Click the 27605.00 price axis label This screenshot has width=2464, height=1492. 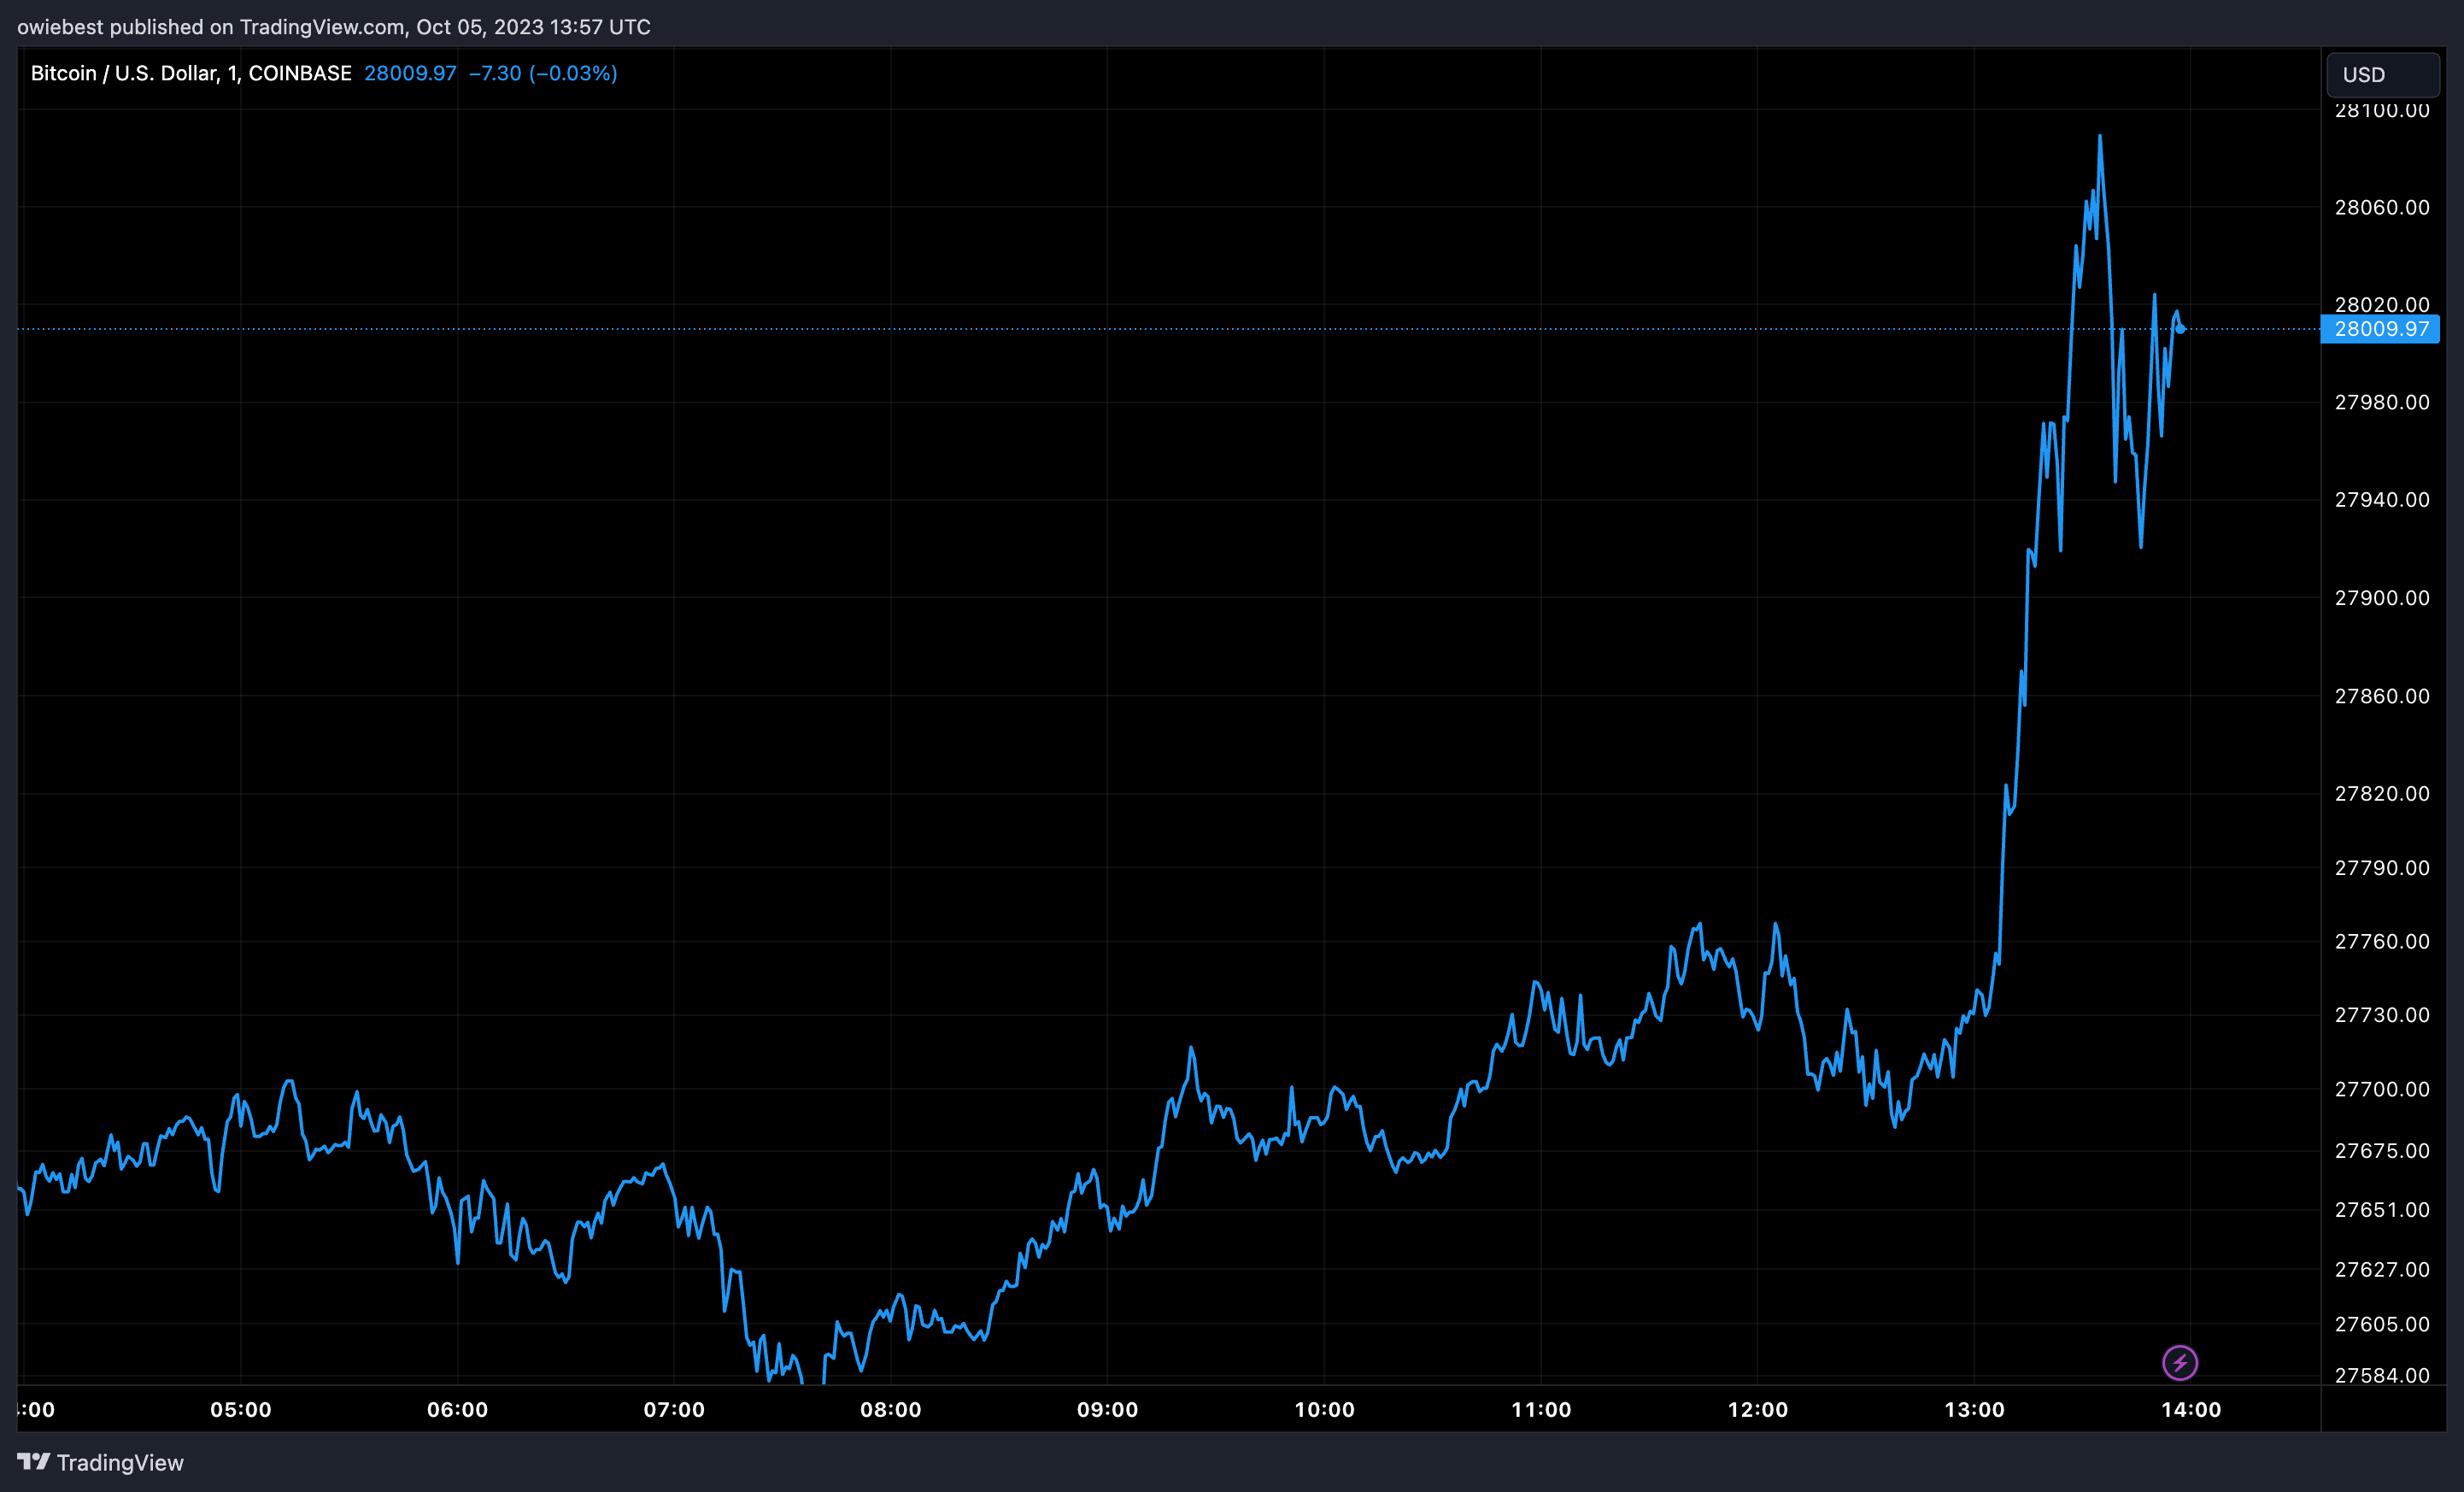click(x=2382, y=1324)
